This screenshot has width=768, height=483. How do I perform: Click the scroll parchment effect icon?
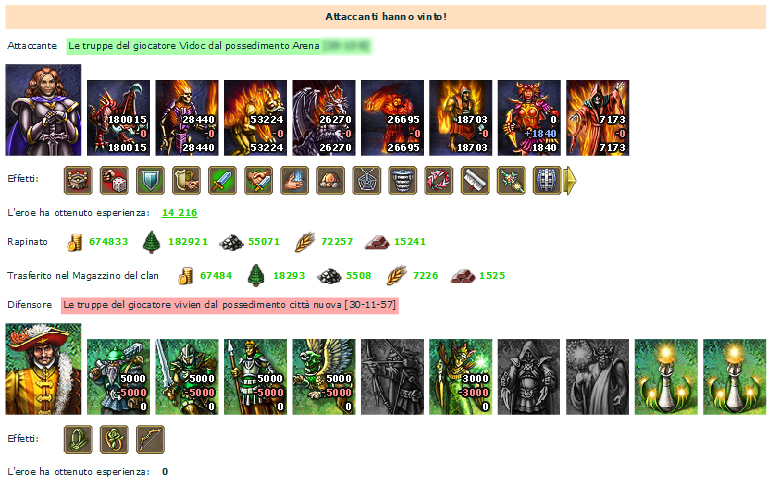click(x=475, y=180)
